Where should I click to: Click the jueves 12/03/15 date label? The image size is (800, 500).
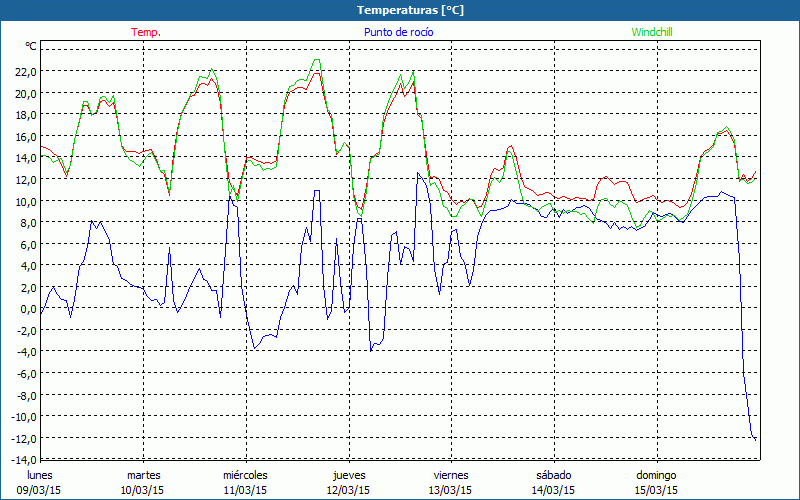[x=349, y=482]
